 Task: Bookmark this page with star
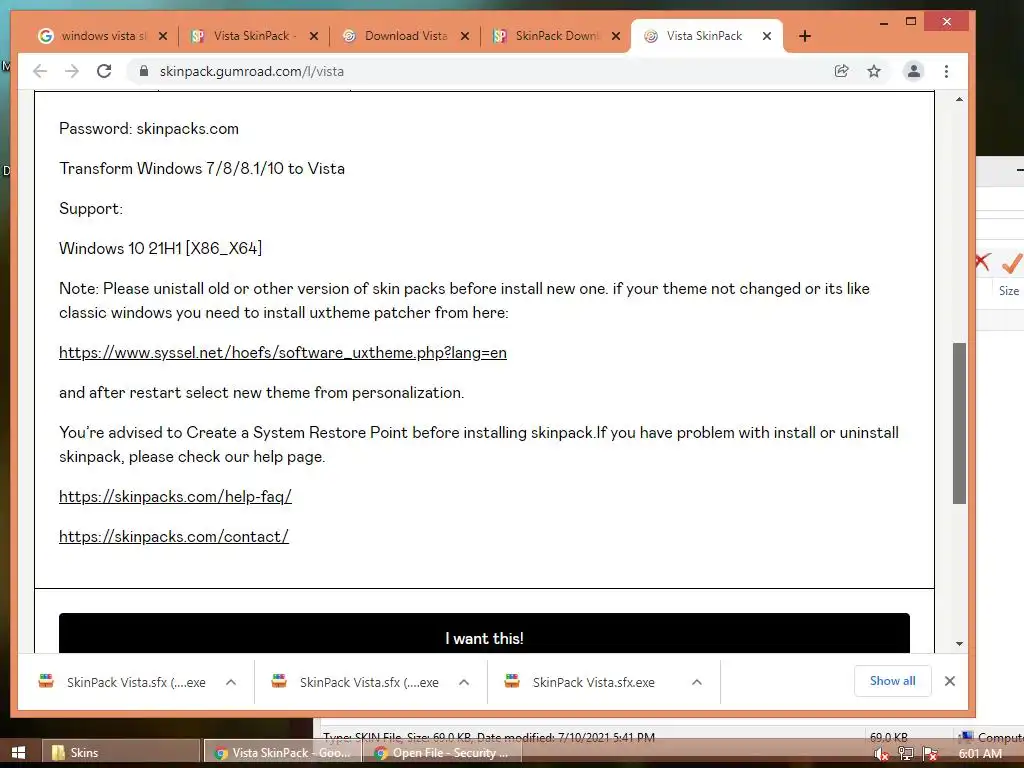(x=874, y=71)
